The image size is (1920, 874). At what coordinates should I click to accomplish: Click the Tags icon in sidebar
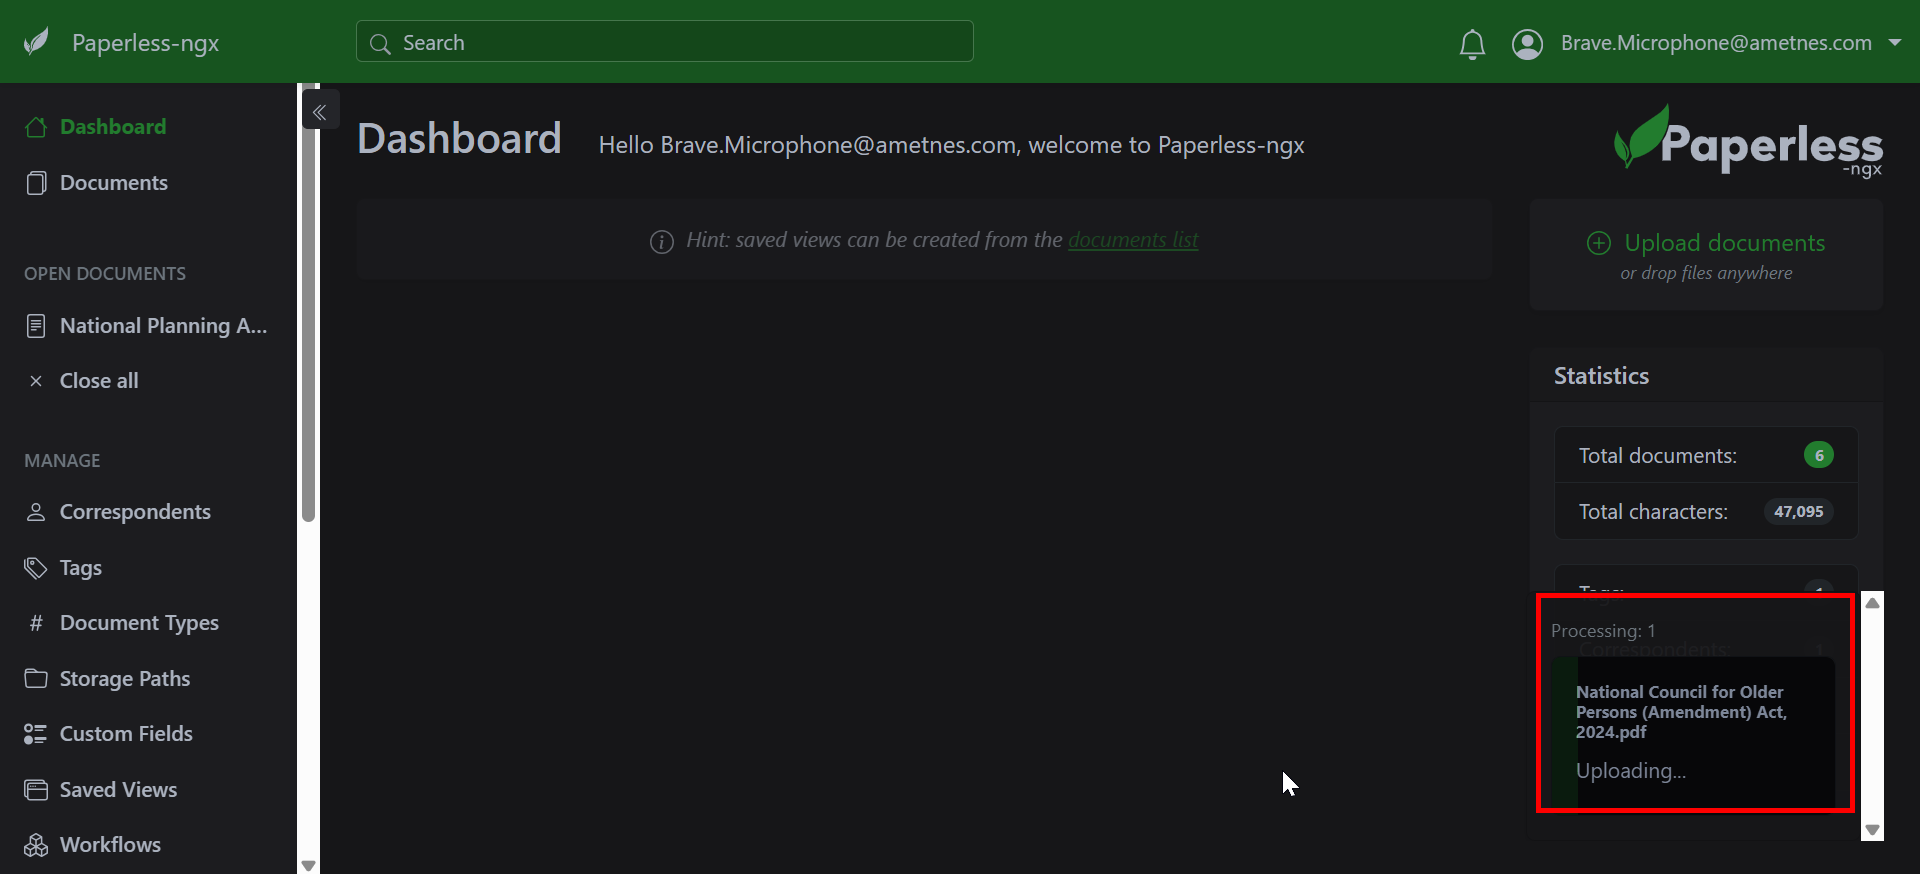(x=36, y=568)
